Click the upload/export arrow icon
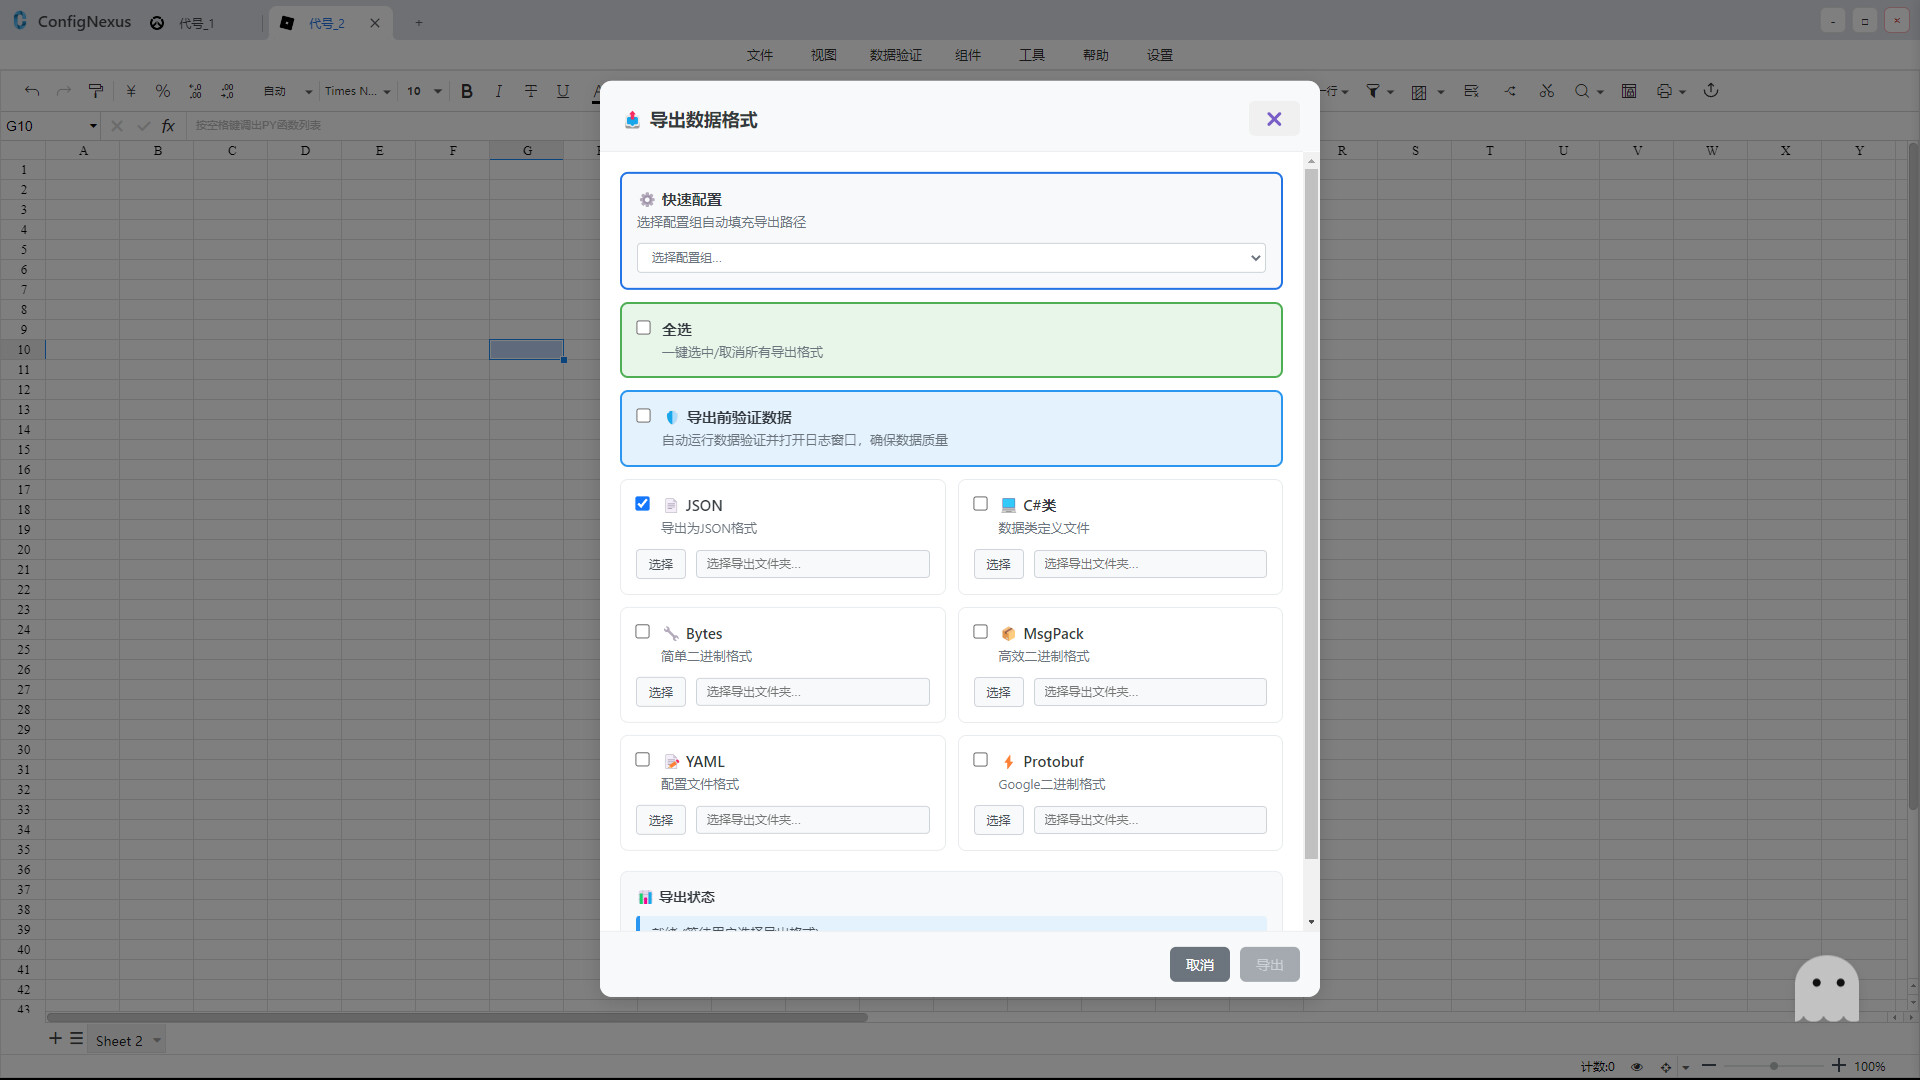Image resolution: width=1920 pixels, height=1080 pixels. (x=1711, y=91)
